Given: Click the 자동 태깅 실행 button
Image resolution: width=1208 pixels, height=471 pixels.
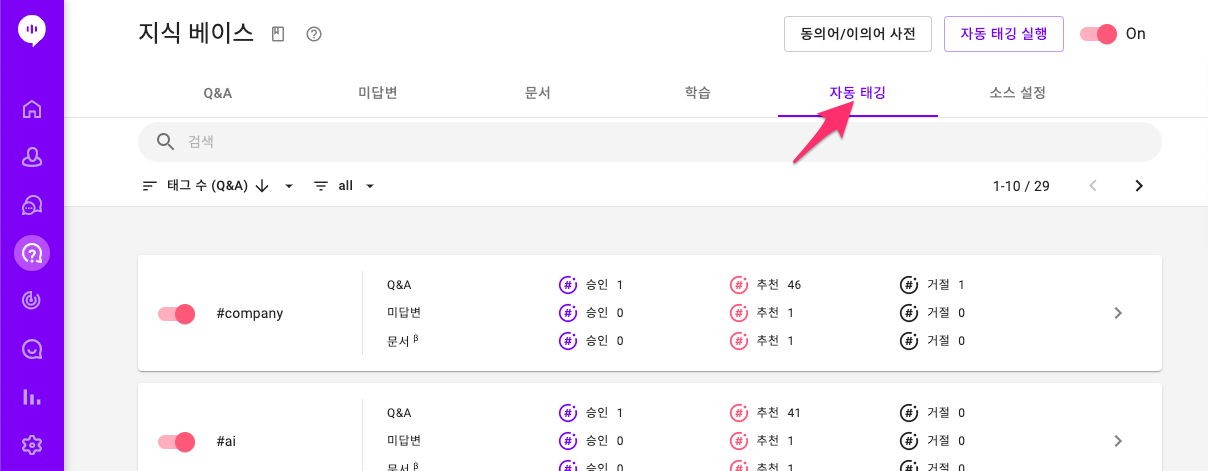Looking at the screenshot, I should 1004,33.
